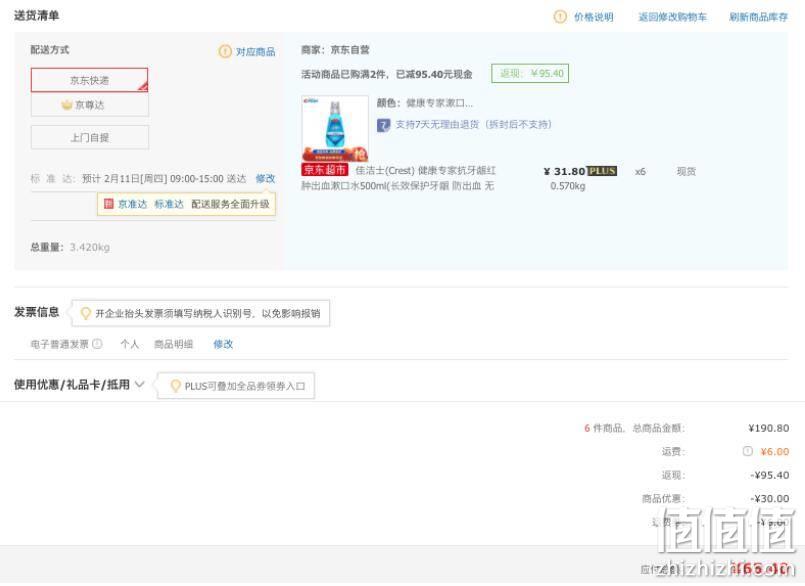Open the 佳洁士(Crest) product title link
The height and width of the screenshot is (586, 805).
(x=398, y=178)
